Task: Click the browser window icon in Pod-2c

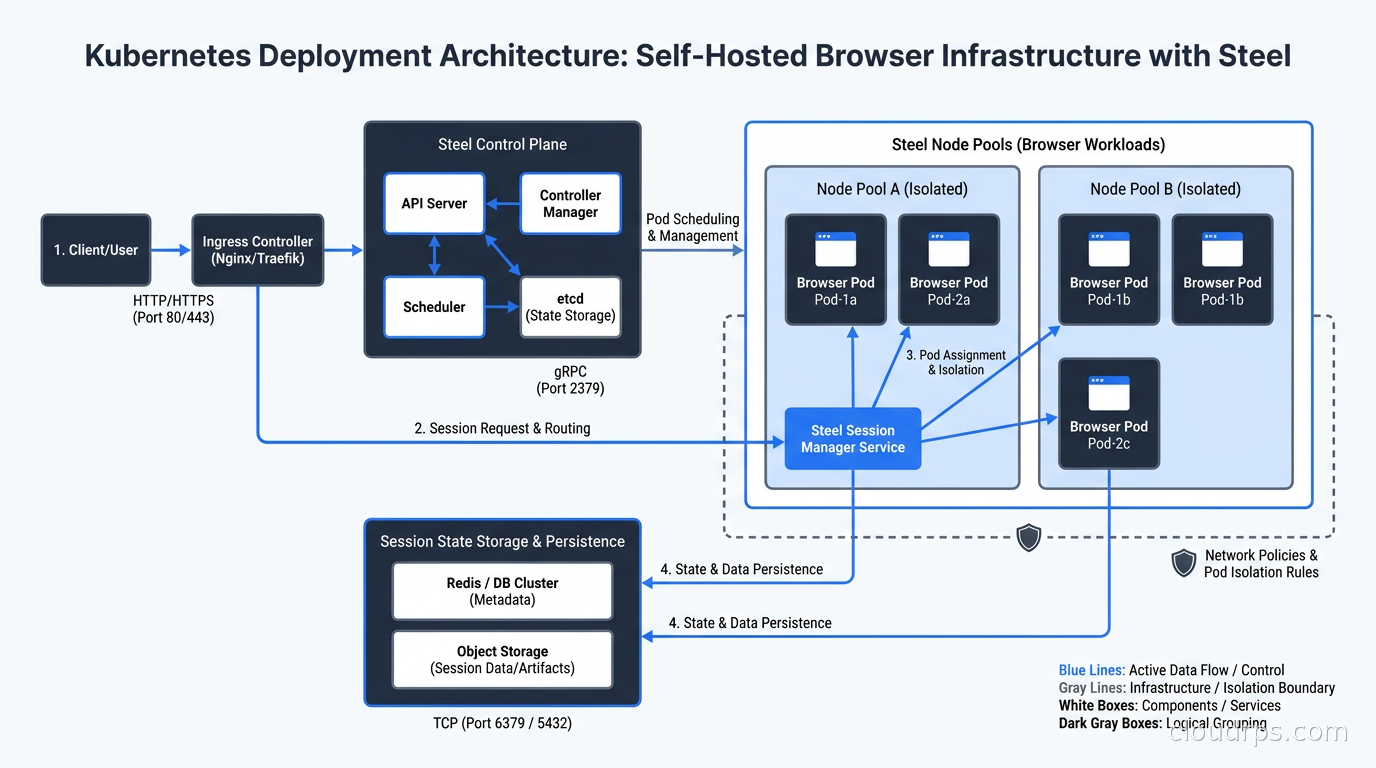Action: pos(1109,393)
